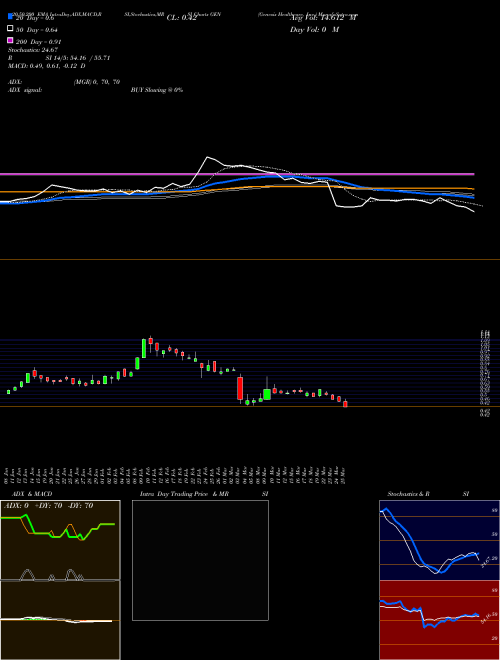Click the blue 20 Day EMA legend swatch
This screenshot has height=660, width=500.
(x=10, y=16)
